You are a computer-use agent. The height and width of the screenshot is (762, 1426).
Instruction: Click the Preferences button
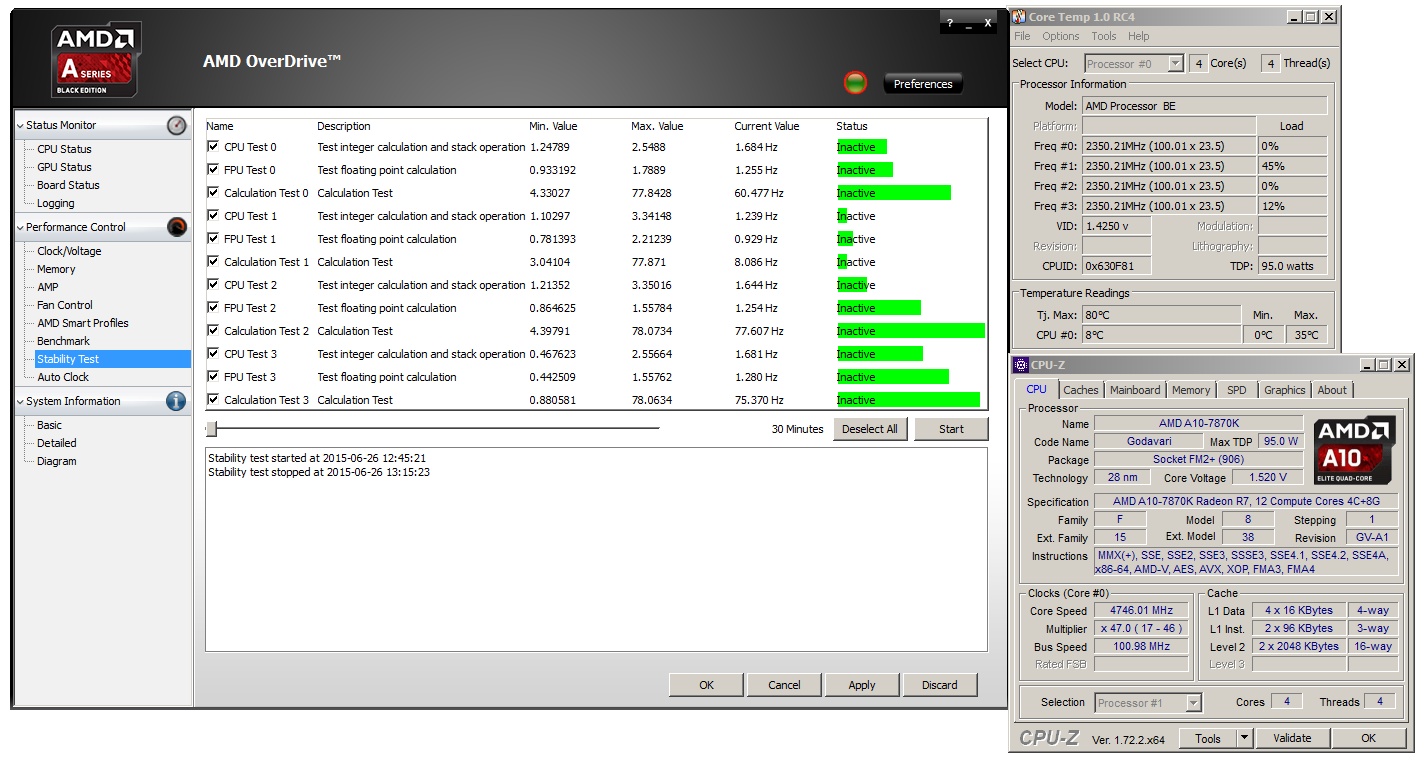click(x=923, y=84)
